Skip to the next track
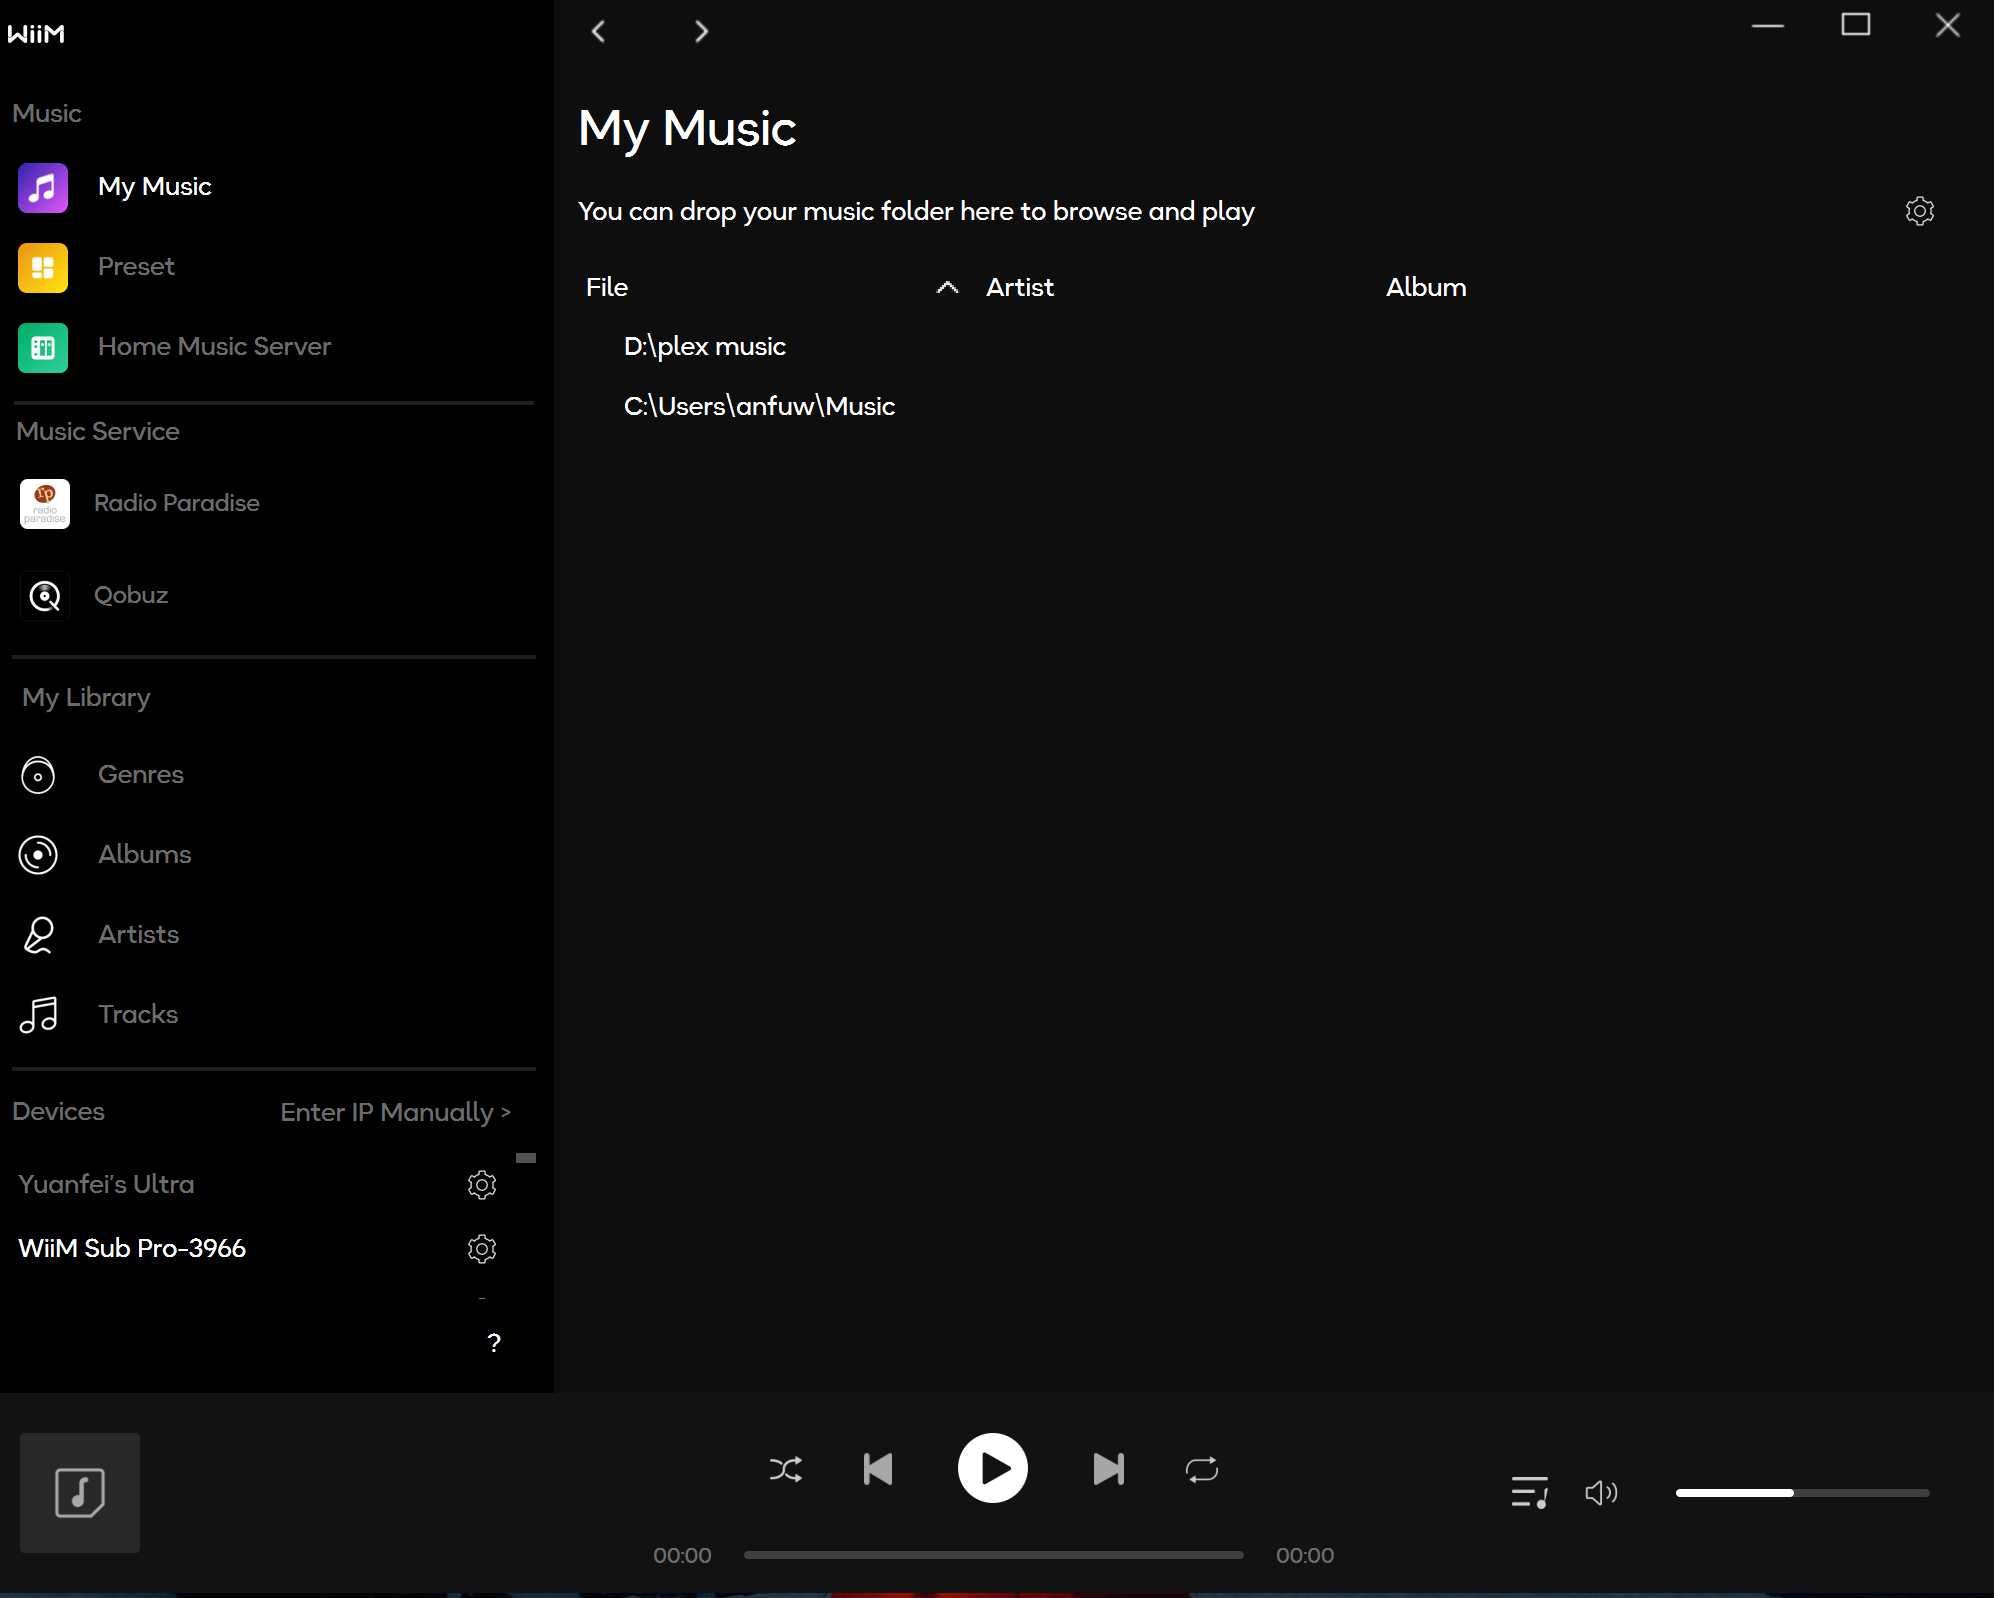The width and height of the screenshot is (1994, 1598). click(x=1108, y=1469)
